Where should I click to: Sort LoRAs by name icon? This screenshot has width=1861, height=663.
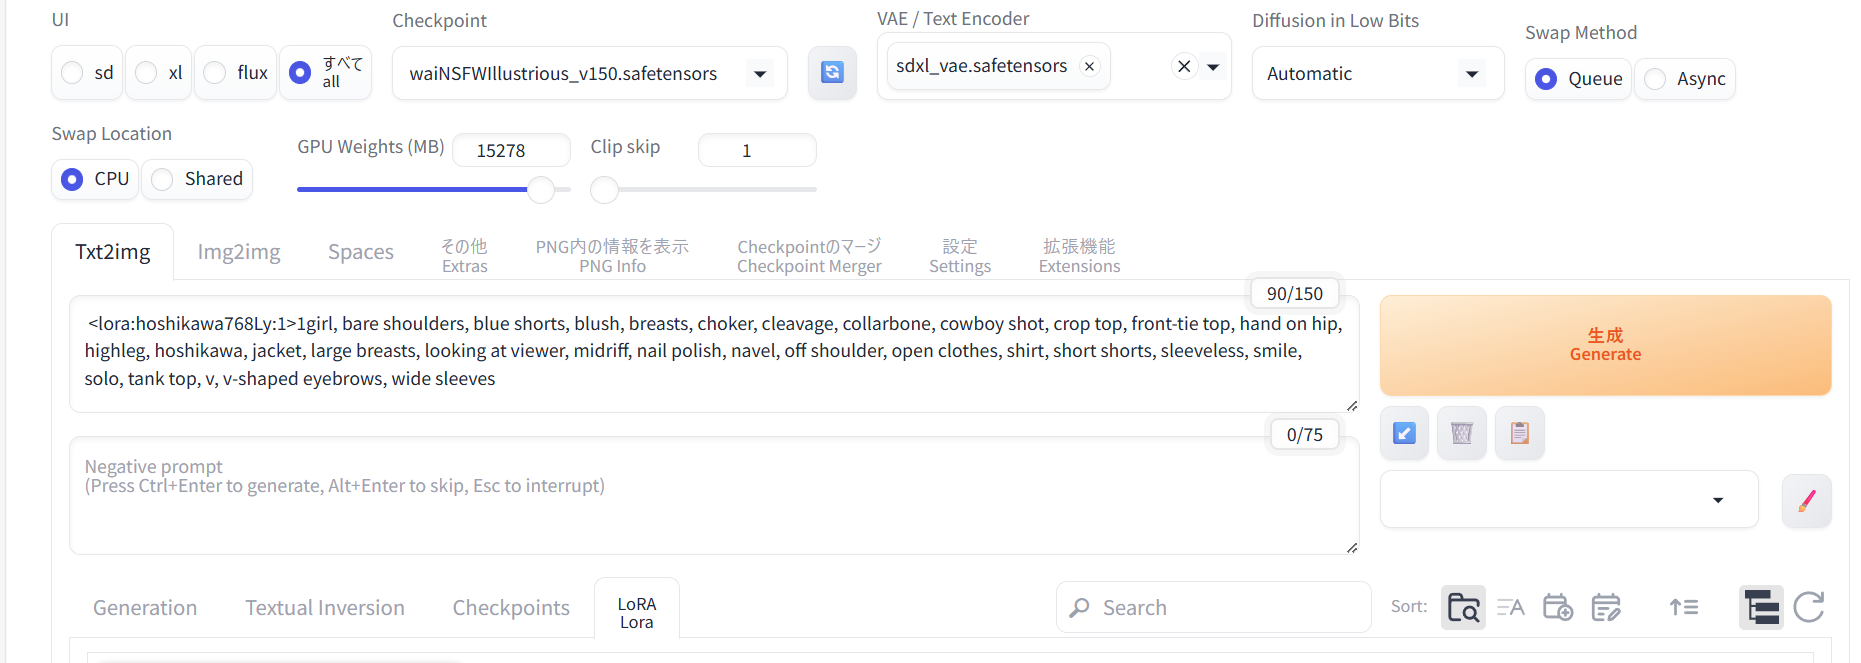1510,607
